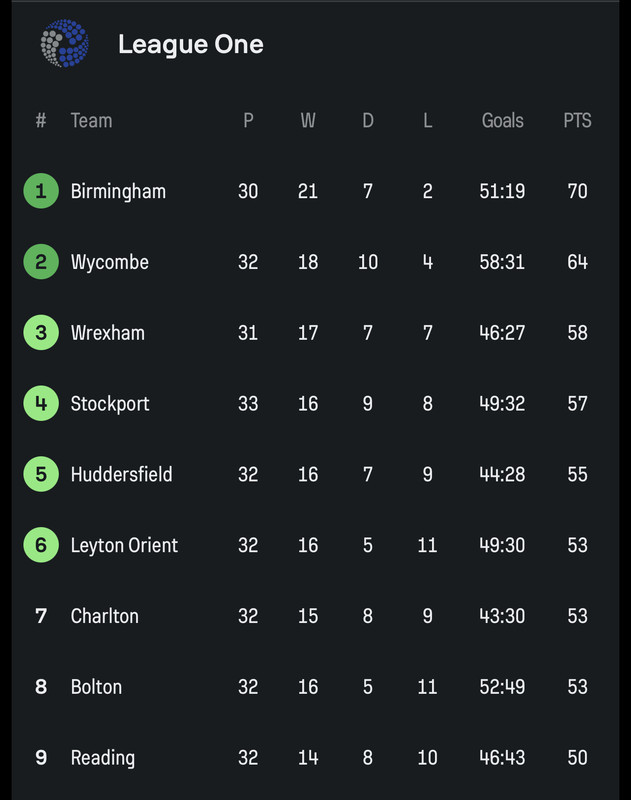The width and height of the screenshot is (631, 800).
Task: Click Birmingham's 70 points value
Action: click(577, 191)
